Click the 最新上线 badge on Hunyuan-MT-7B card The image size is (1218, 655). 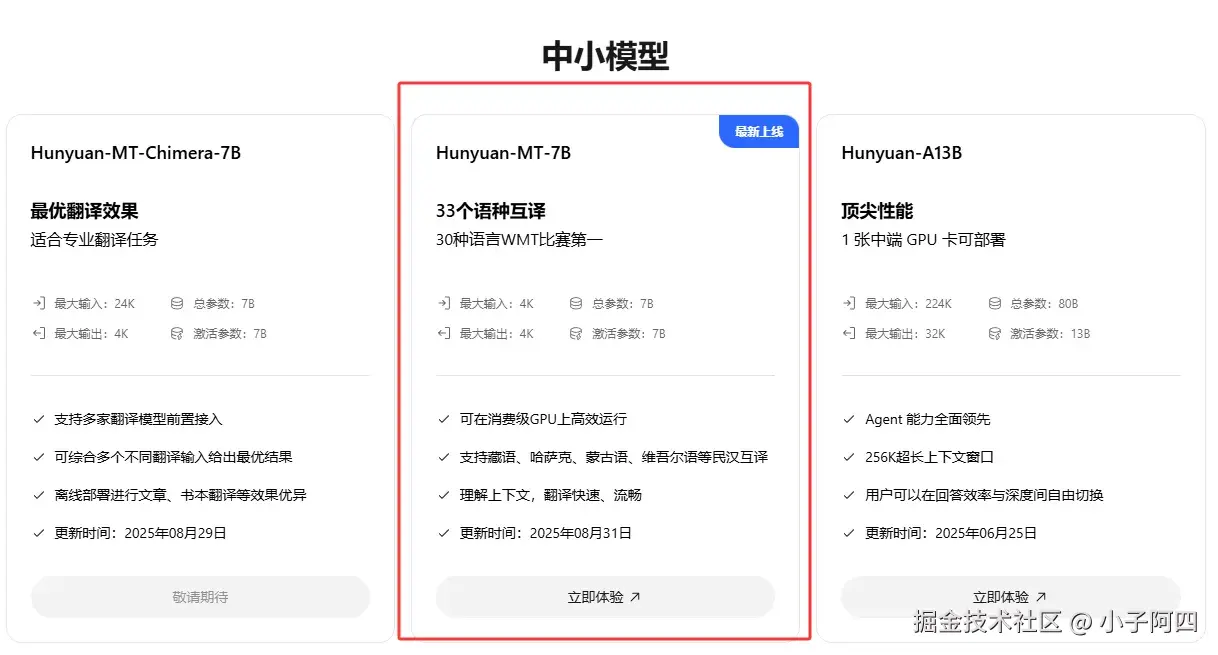tap(758, 131)
